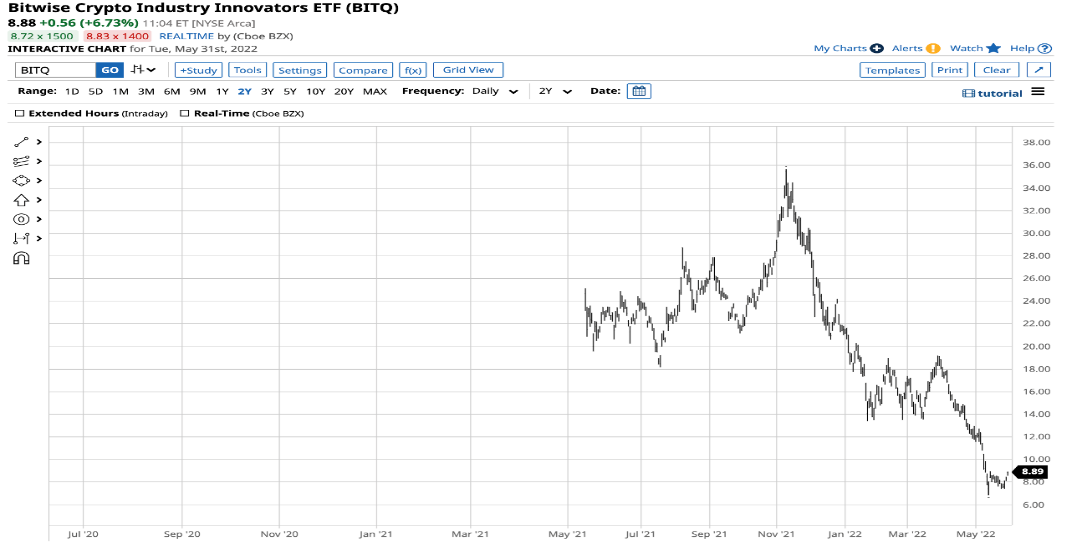Open chart Settings button

coord(300,70)
